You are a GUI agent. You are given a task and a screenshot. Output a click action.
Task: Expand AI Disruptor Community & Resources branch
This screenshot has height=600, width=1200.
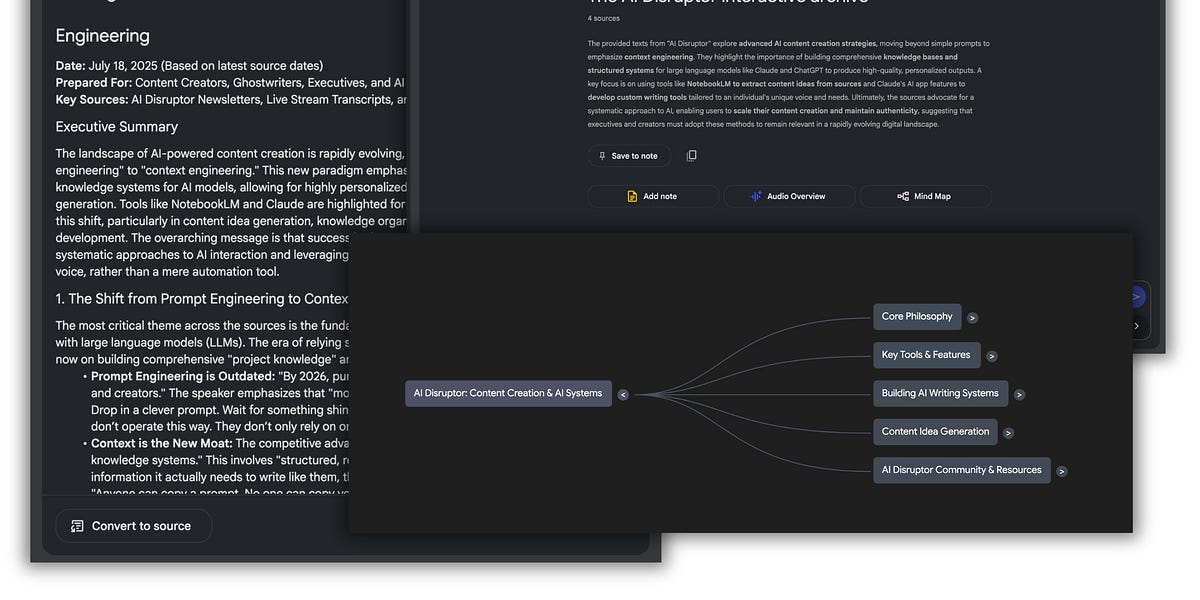(1061, 471)
